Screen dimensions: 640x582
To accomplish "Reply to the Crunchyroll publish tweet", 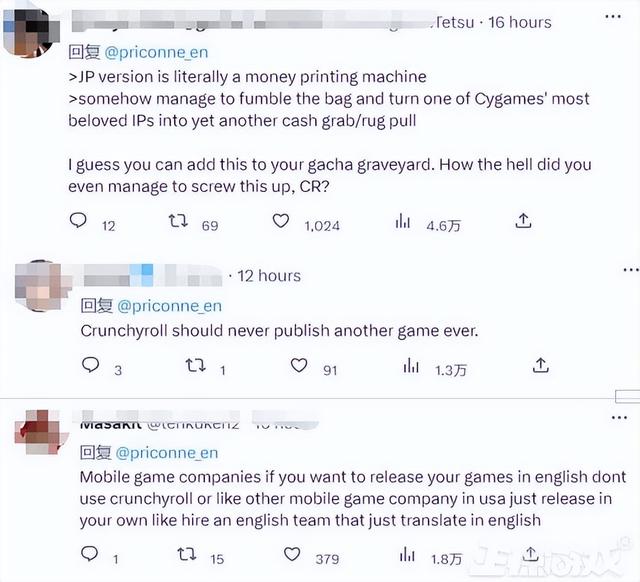I will coord(90,364).
